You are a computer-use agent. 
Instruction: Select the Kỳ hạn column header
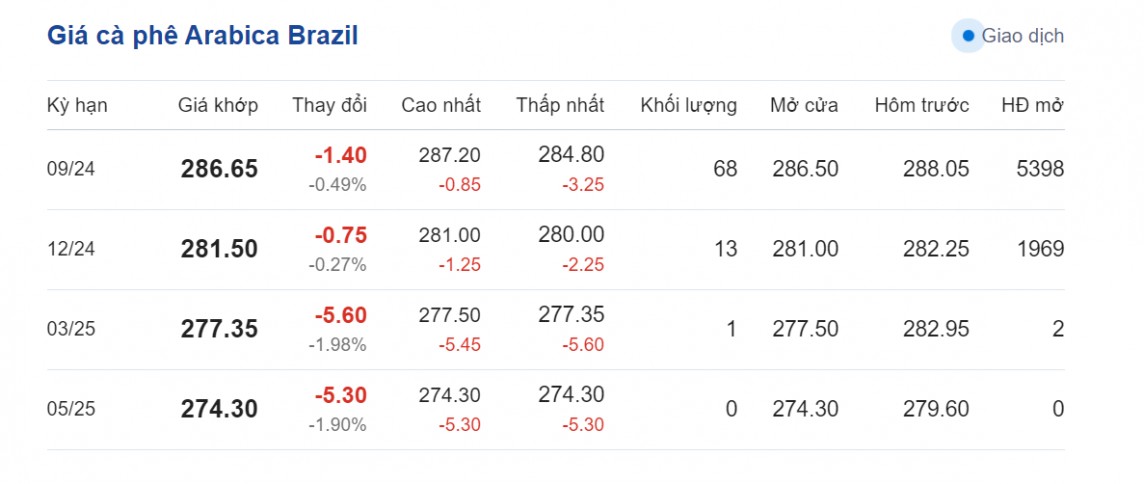pyautogui.click(x=77, y=105)
